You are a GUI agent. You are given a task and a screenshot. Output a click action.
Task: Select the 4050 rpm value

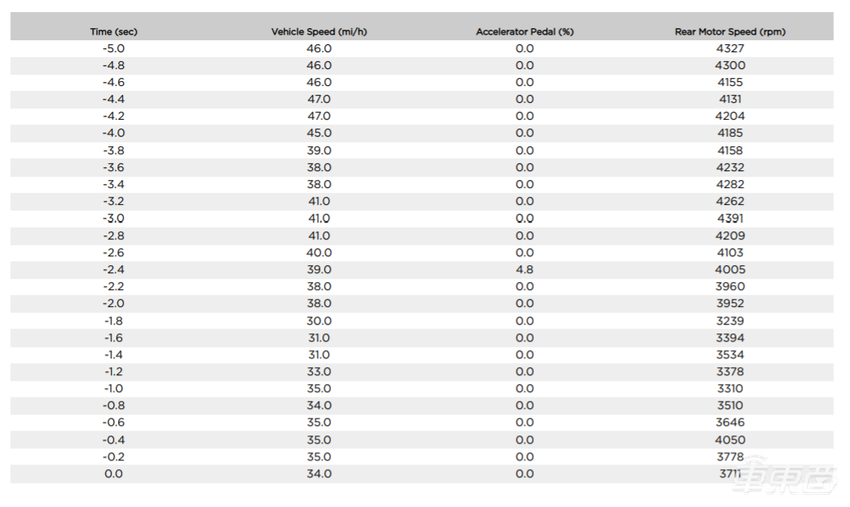730,440
